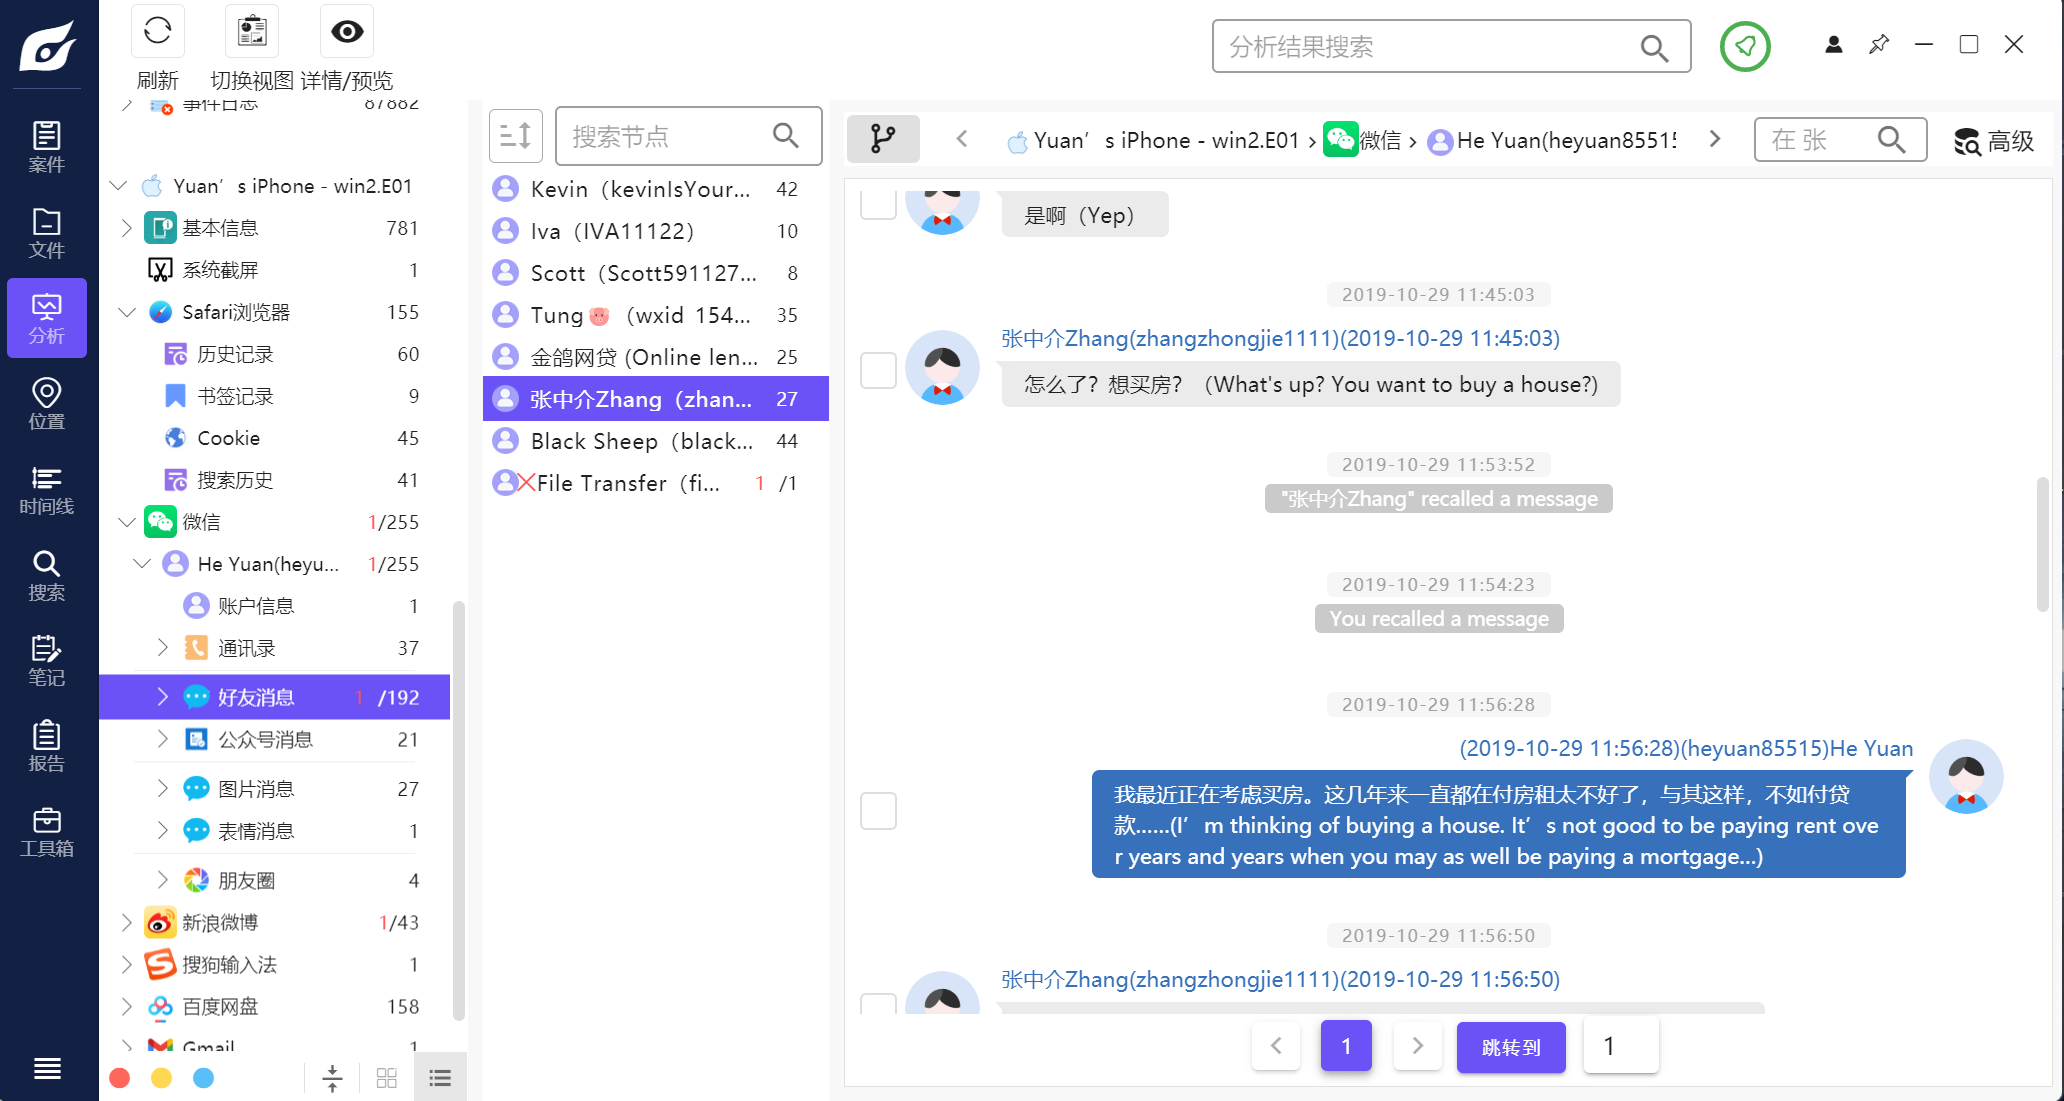Collapse the Safari浏览器 tree node
Image resolution: width=2064 pixels, height=1101 pixels.
pos(127,312)
